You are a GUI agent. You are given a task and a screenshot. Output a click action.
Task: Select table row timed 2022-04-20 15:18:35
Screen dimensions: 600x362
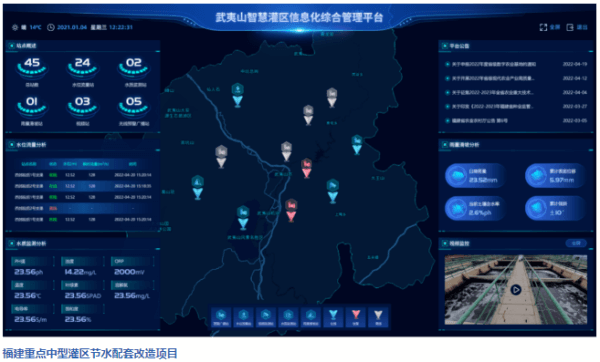(x=83, y=186)
